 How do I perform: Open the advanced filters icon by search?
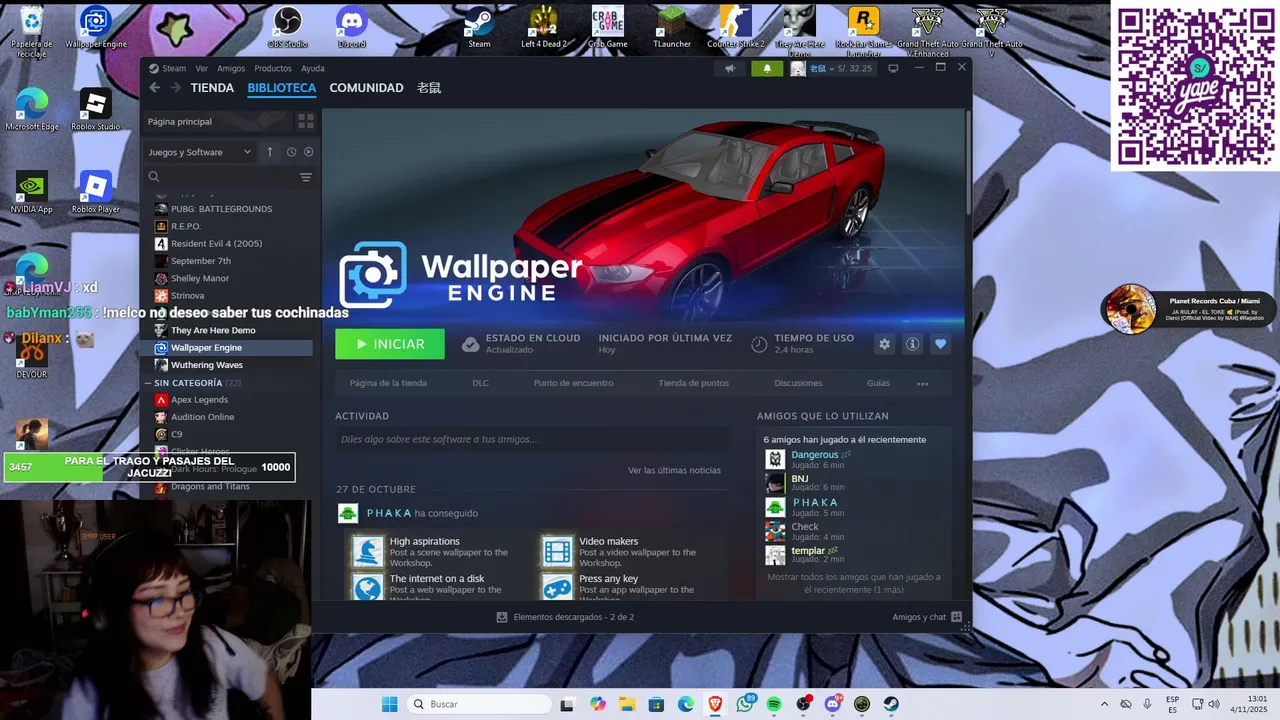(306, 177)
